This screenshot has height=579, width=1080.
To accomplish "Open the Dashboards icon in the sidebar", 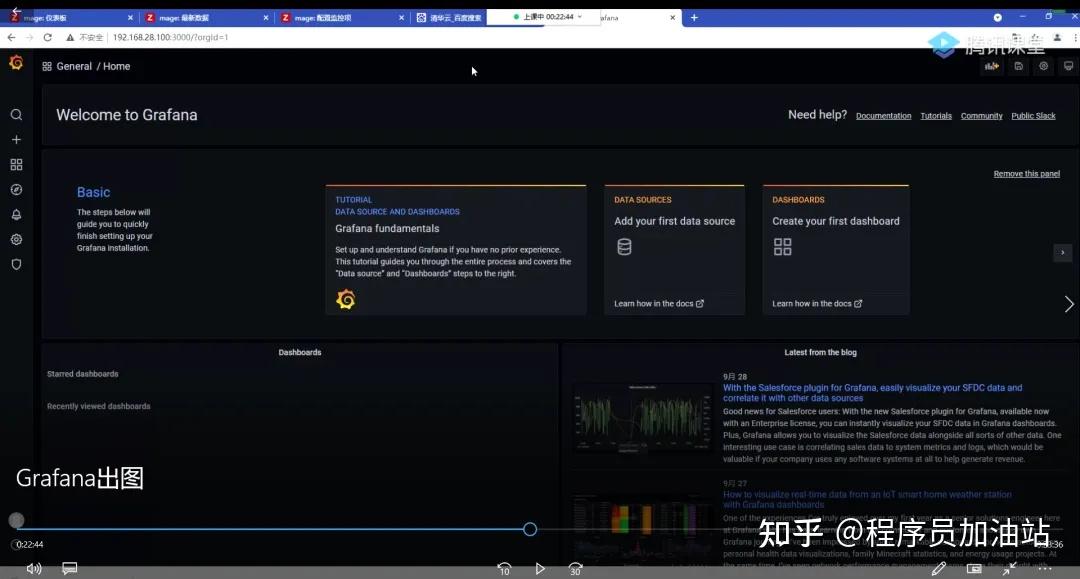I will click(x=16, y=164).
